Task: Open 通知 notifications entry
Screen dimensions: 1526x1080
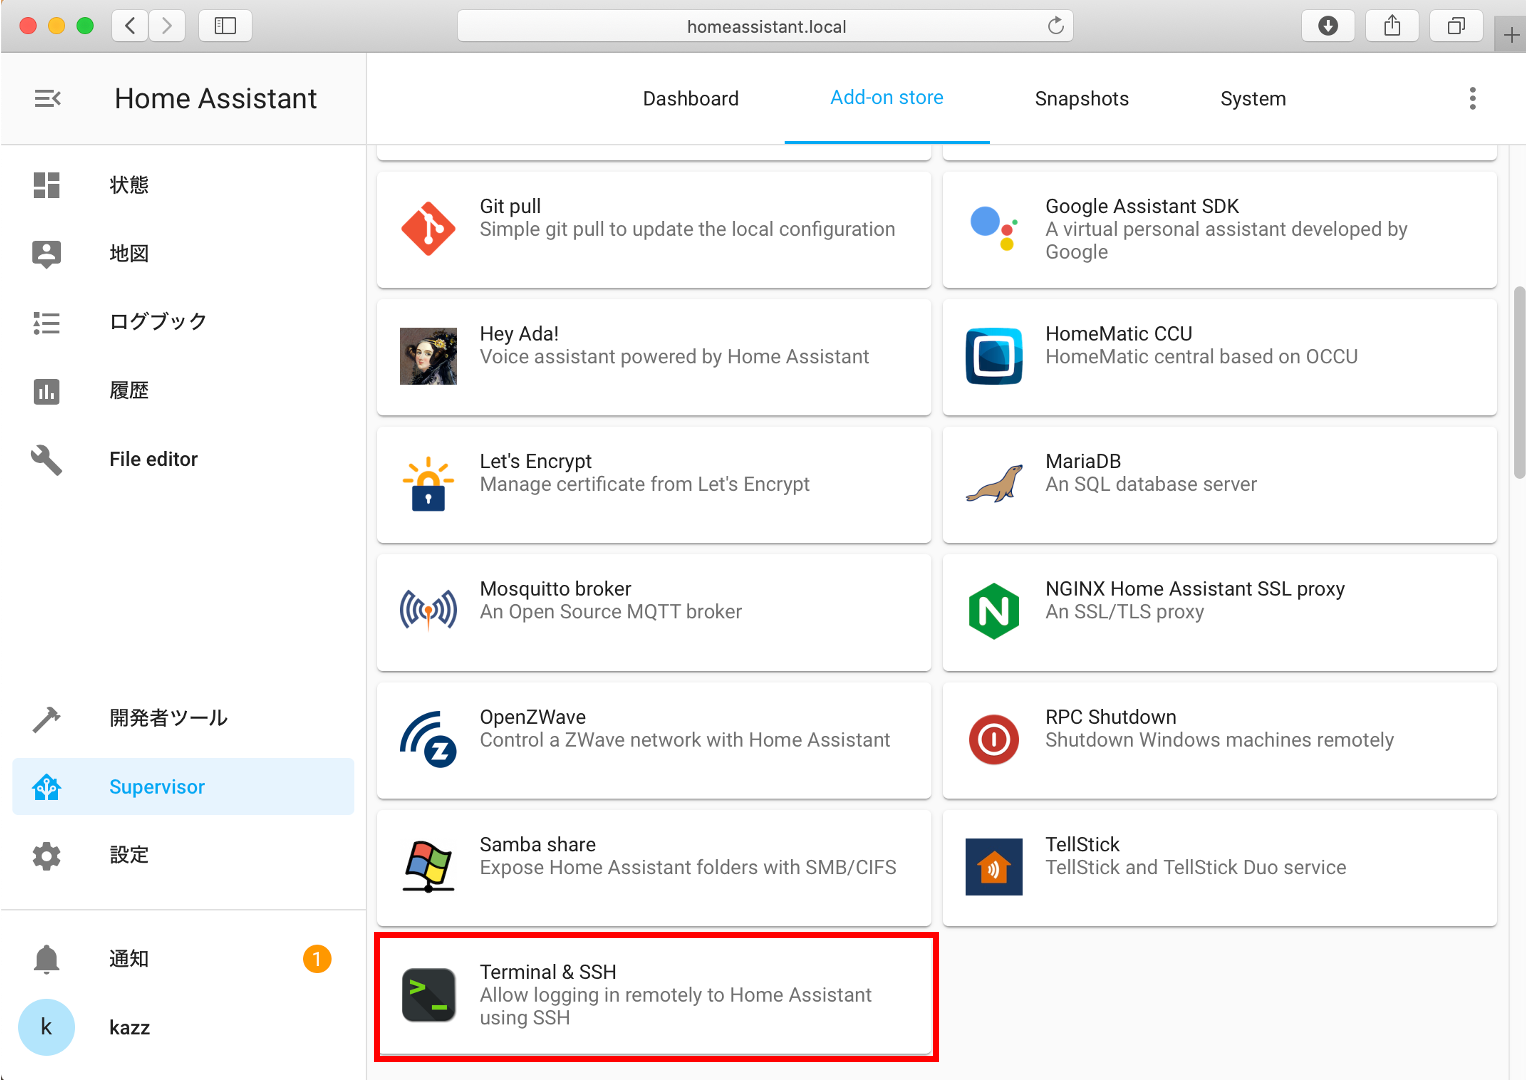Action: (183, 959)
